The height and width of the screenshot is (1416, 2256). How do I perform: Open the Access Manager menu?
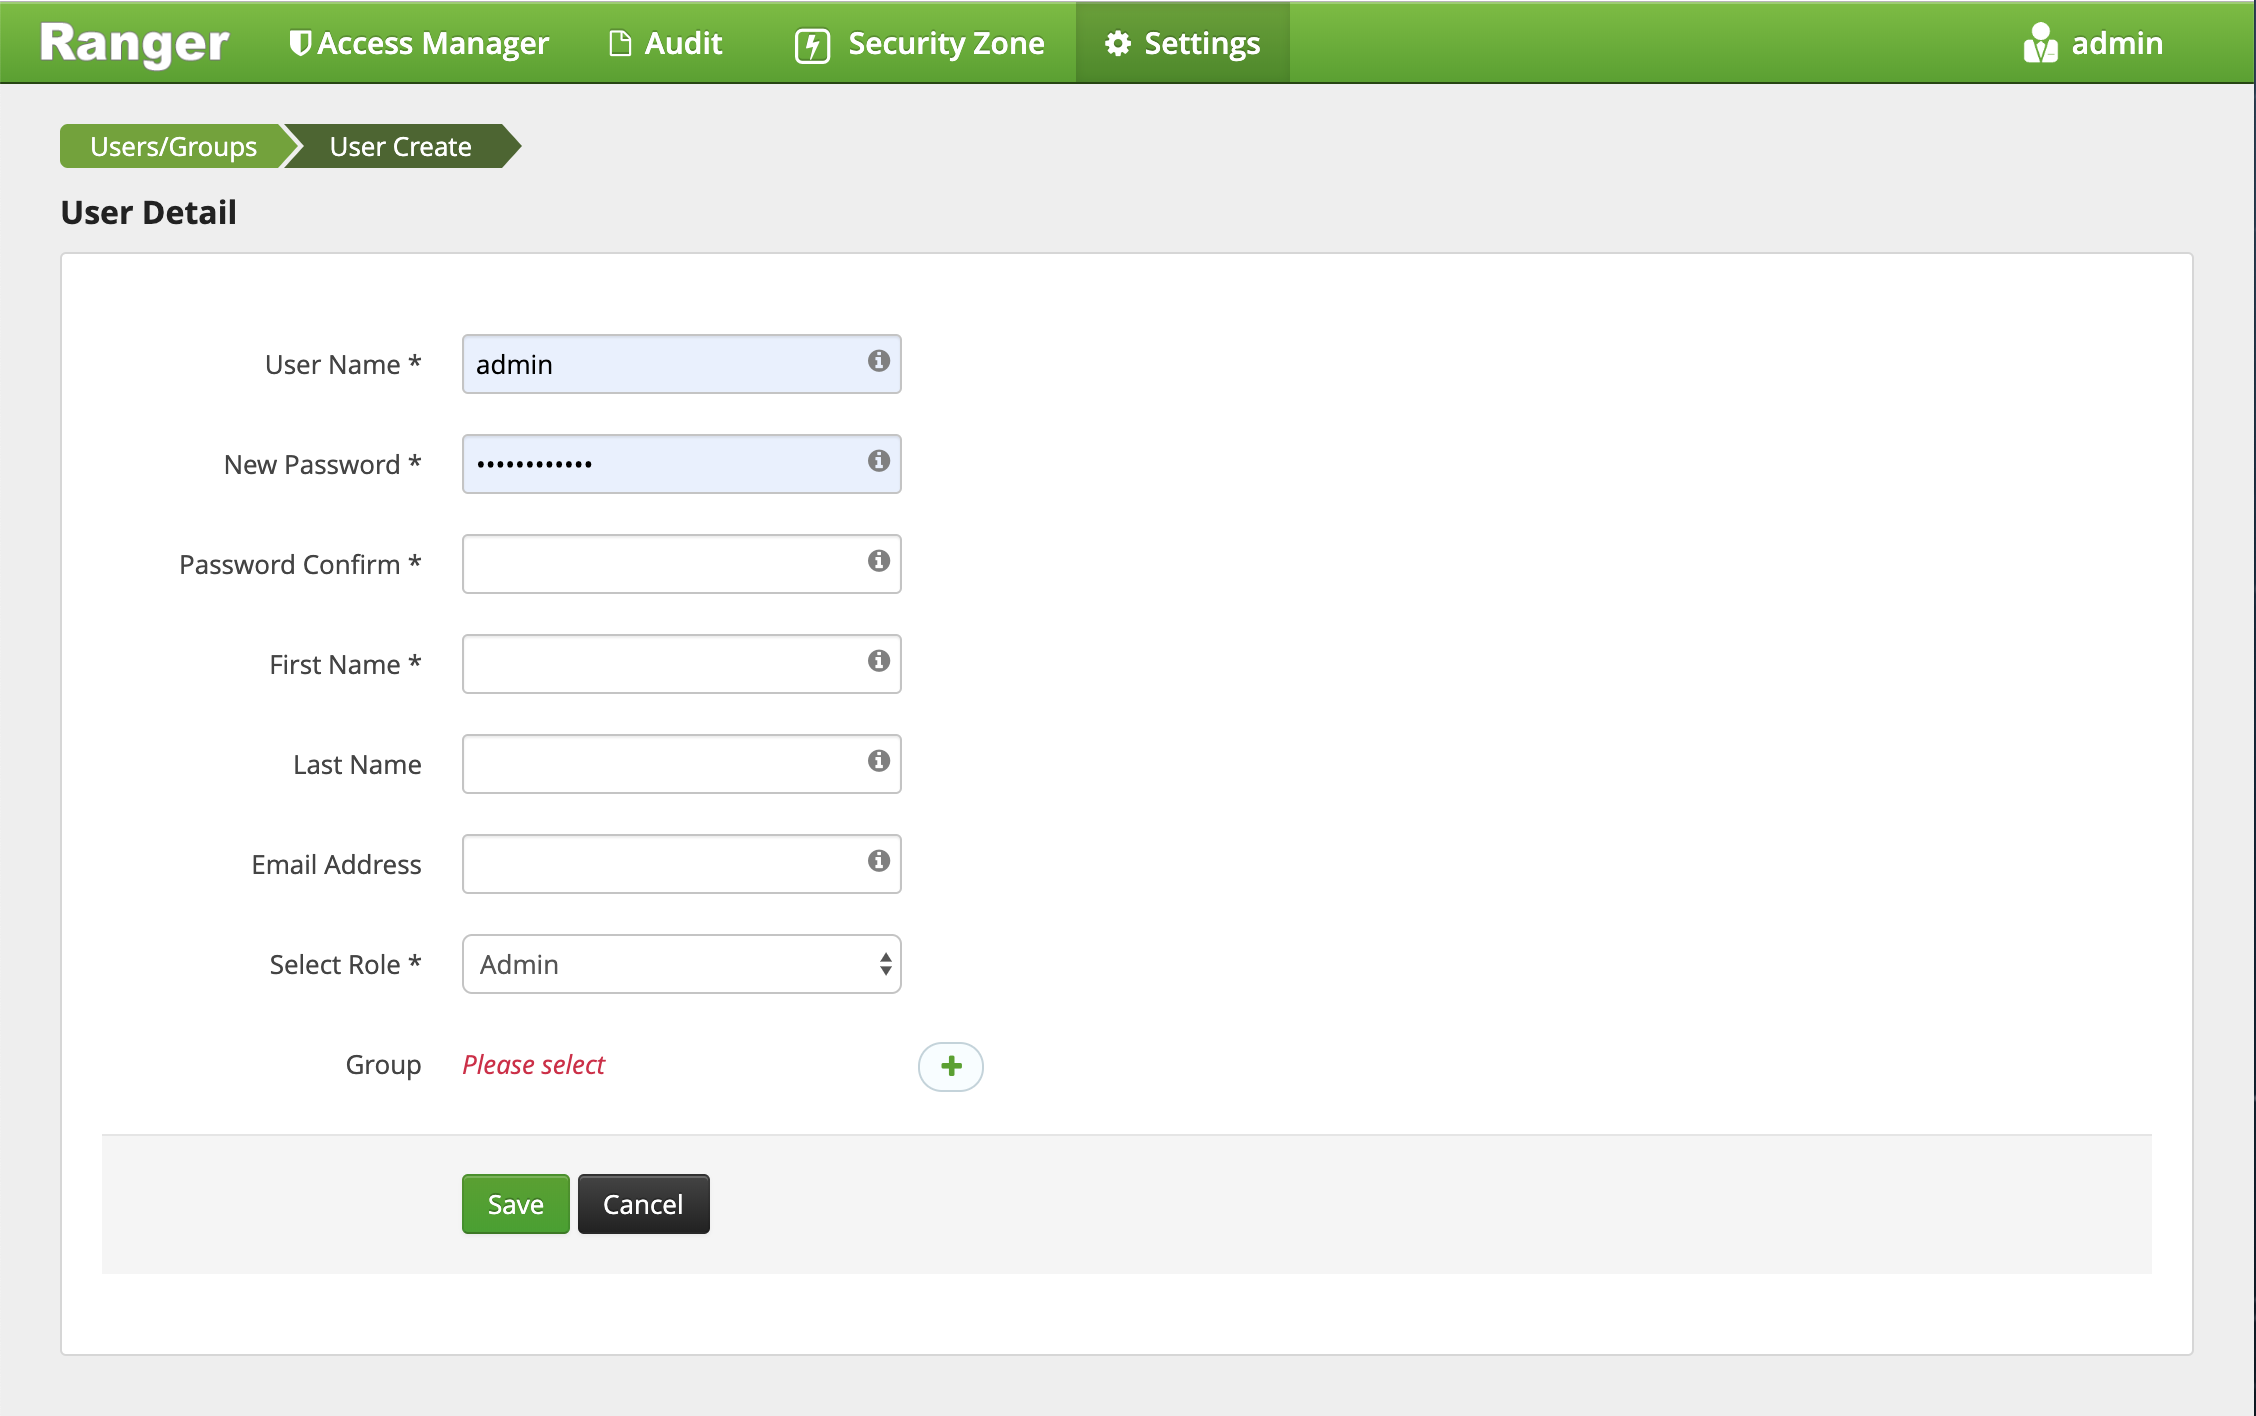pos(419,43)
